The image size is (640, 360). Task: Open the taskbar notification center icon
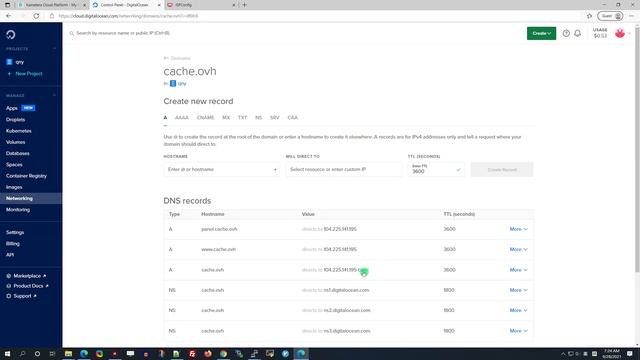(630, 353)
